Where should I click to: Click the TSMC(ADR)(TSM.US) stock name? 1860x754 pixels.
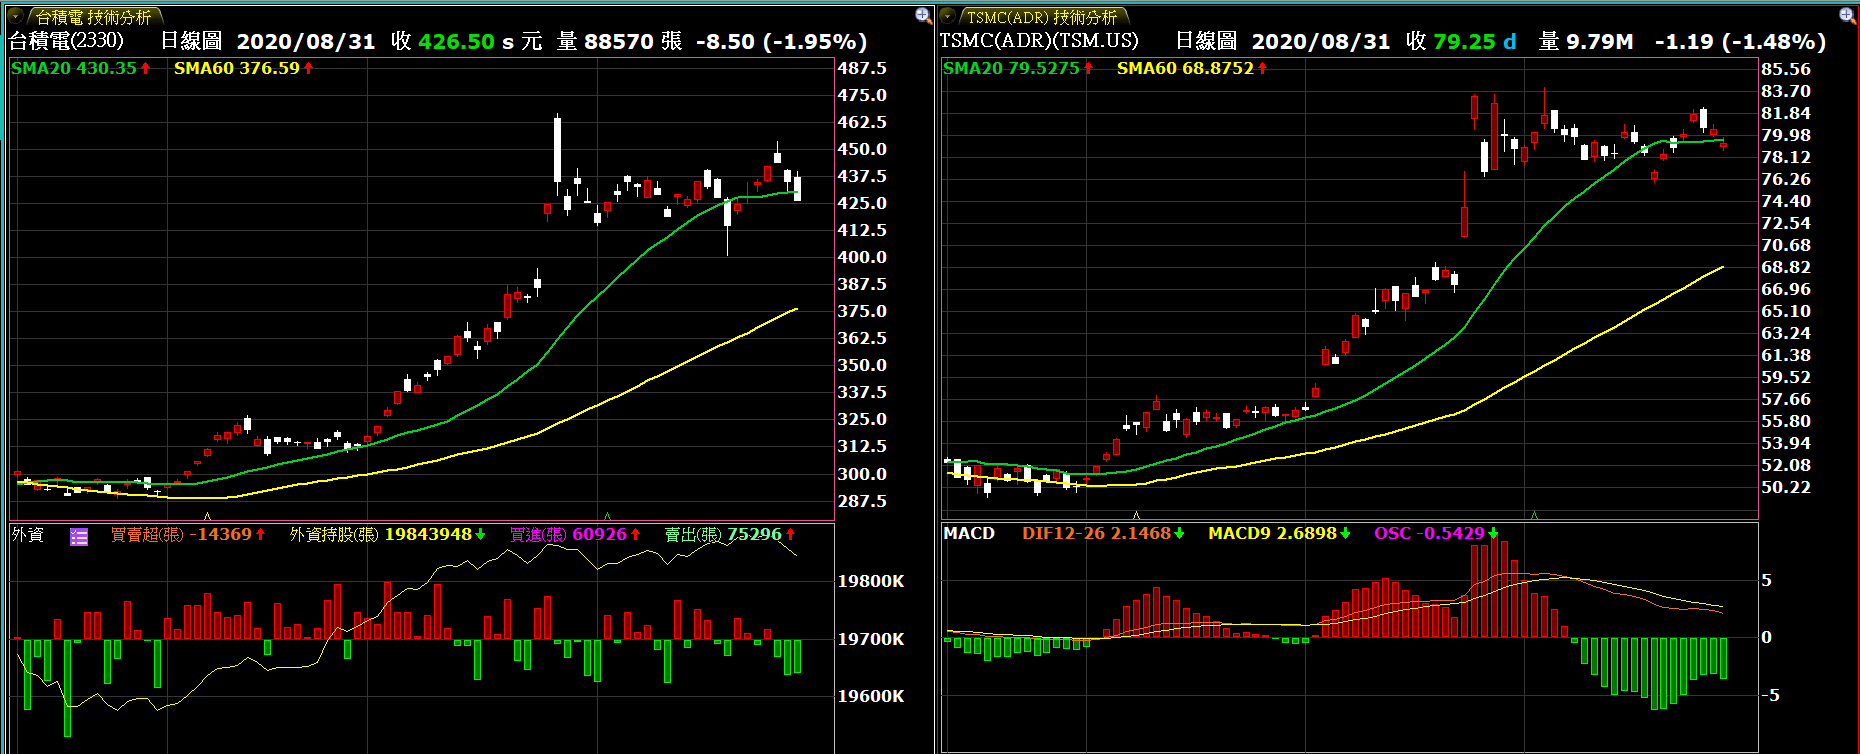click(1039, 41)
